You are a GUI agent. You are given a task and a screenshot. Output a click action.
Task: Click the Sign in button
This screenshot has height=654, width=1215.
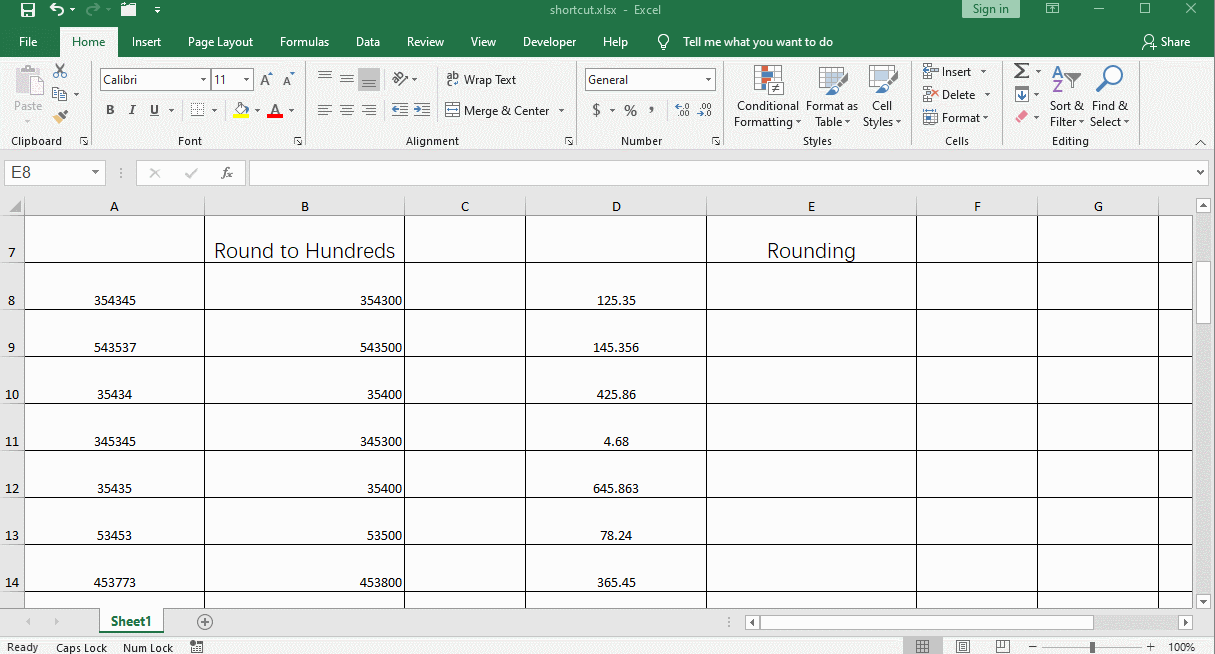[990, 9]
